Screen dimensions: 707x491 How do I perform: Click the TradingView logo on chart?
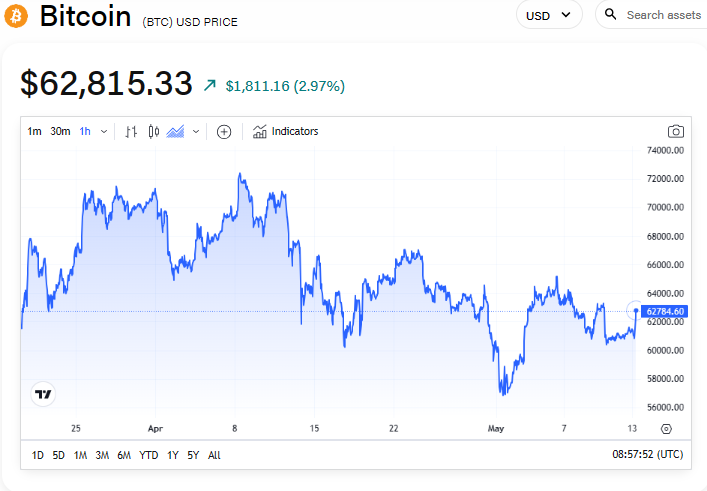coord(43,394)
